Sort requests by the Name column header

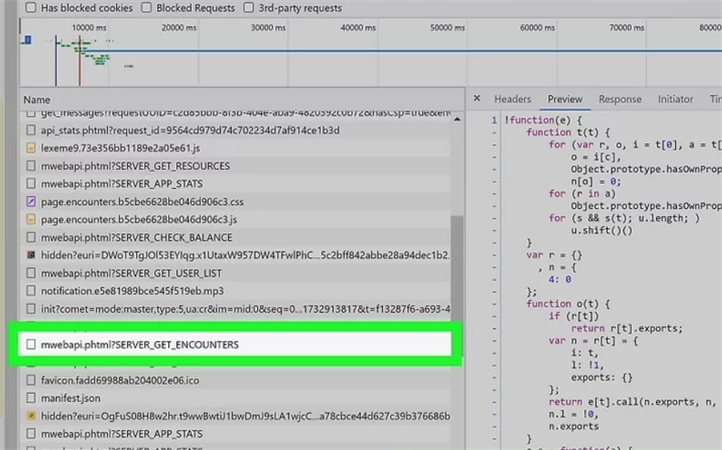(37, 100)
